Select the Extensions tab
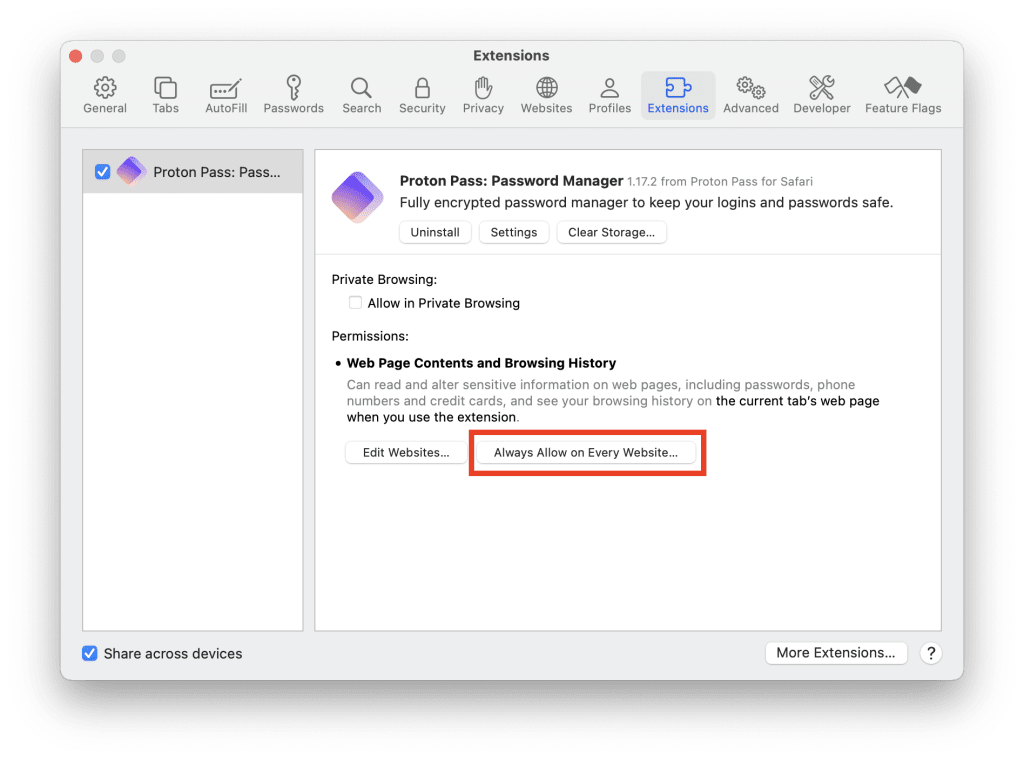This screenshot has height=760, width=1024. 677,95
